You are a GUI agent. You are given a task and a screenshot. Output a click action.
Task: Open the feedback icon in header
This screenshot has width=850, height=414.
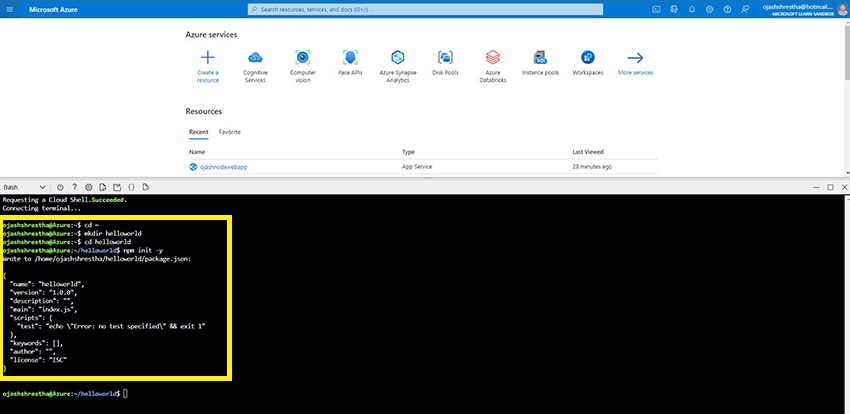click(745, 9)
